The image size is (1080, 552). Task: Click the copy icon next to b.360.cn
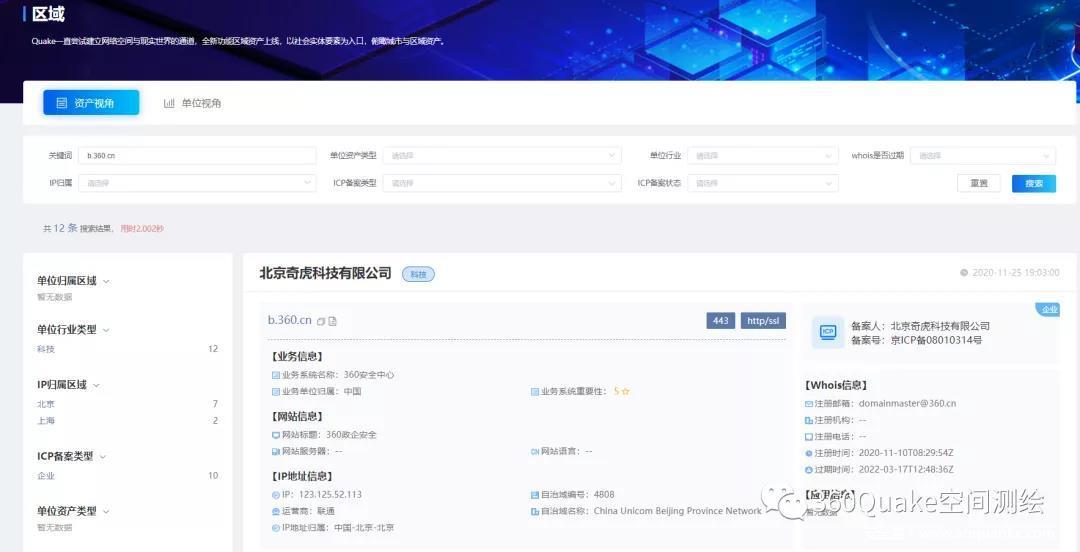point(321,321)
